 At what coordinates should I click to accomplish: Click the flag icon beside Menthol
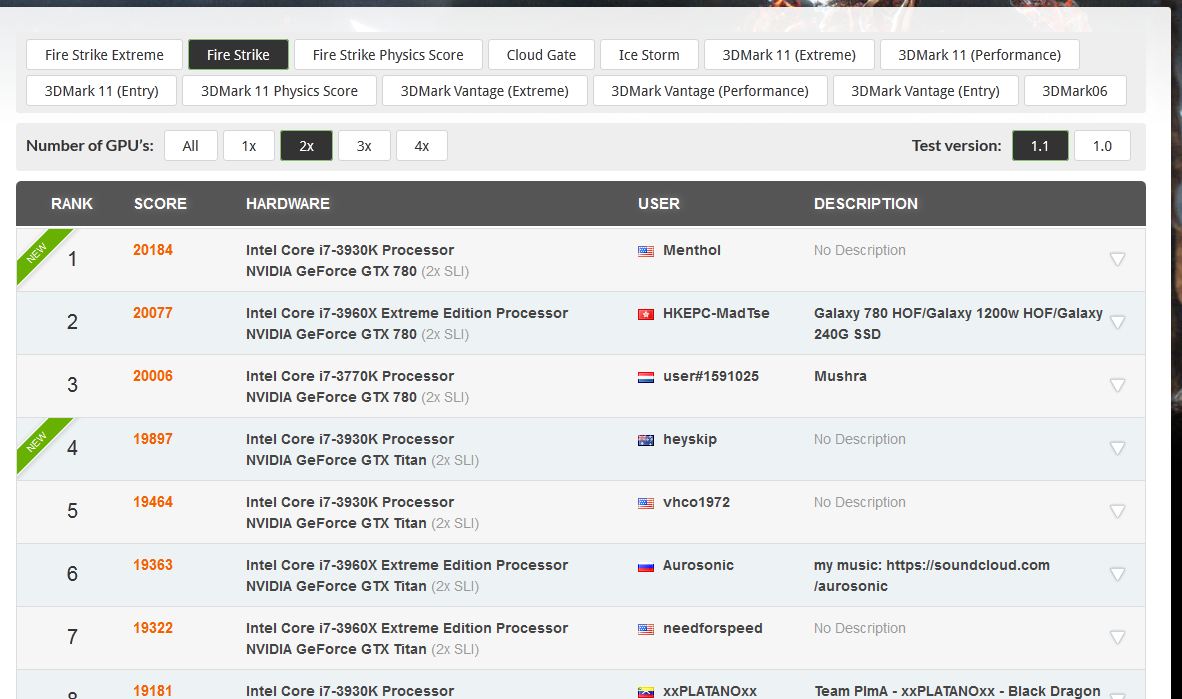pyautogui.click(x=646, y=251)
